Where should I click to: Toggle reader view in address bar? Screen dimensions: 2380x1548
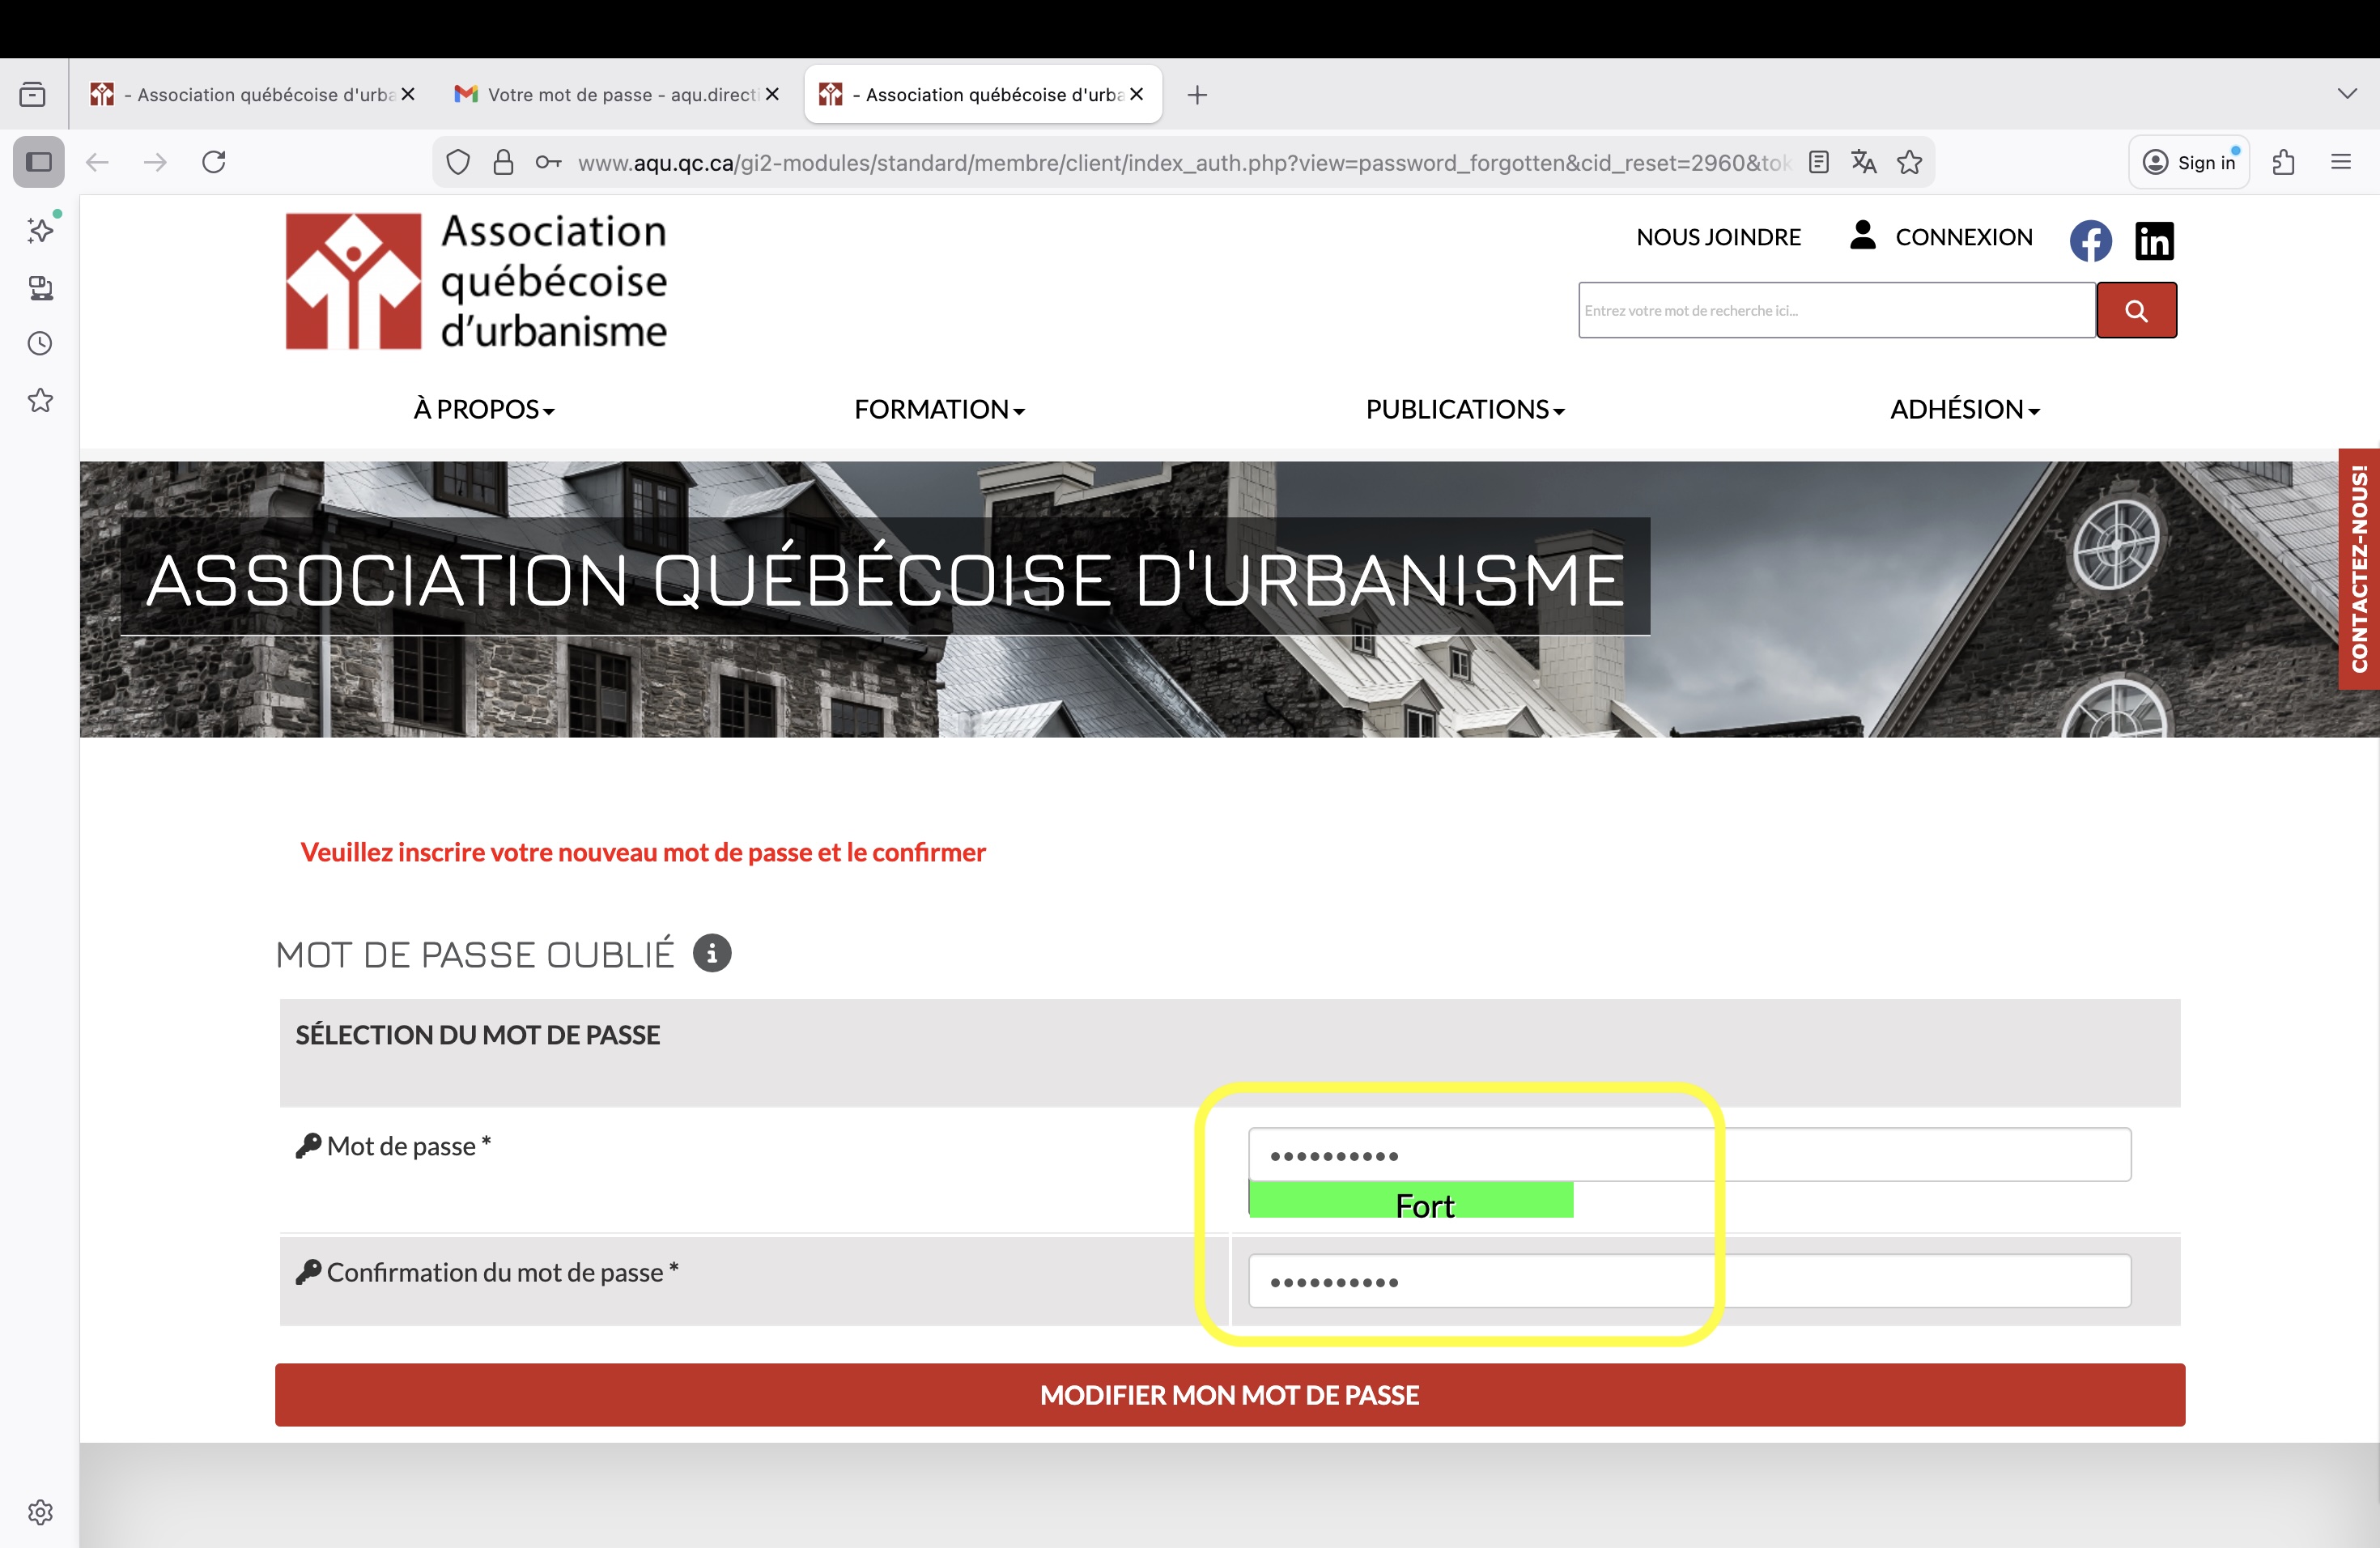tap(1819, 162)
